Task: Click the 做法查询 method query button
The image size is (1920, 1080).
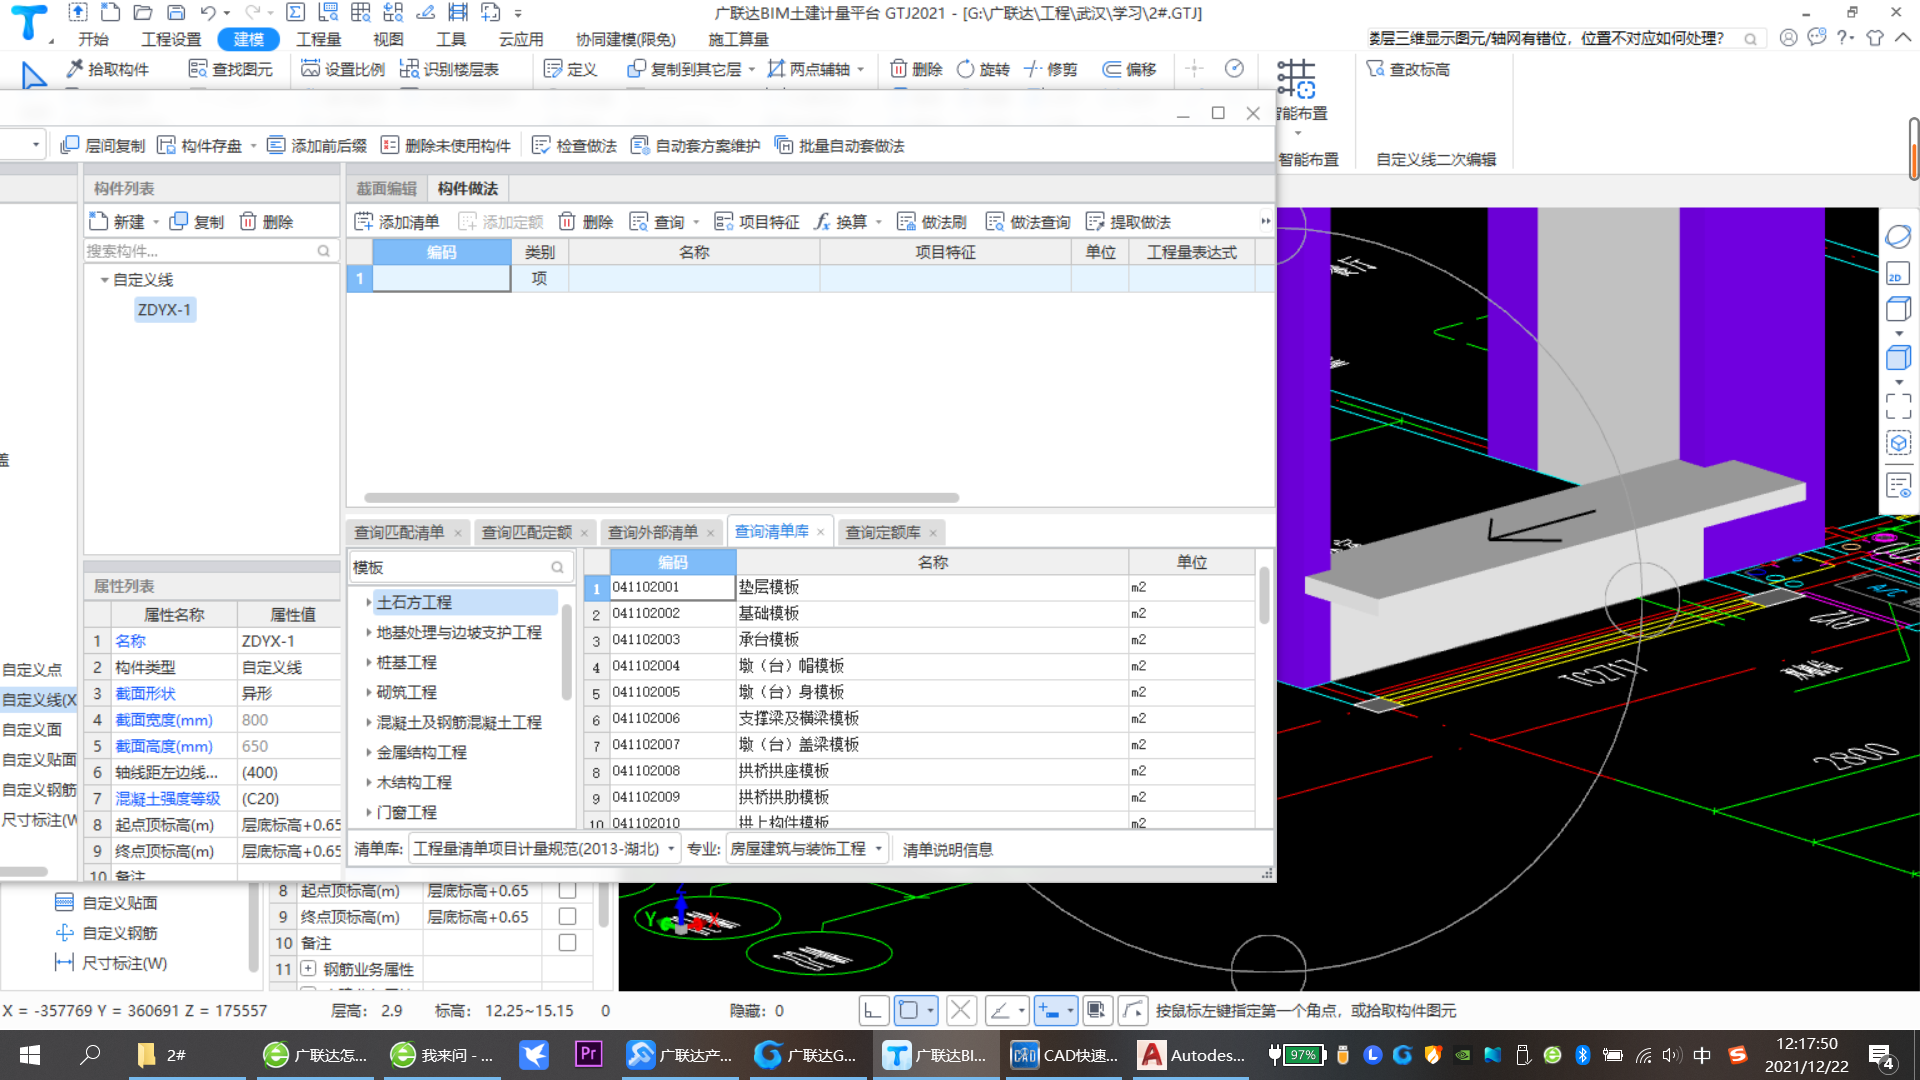Action: pos(1028,222)
